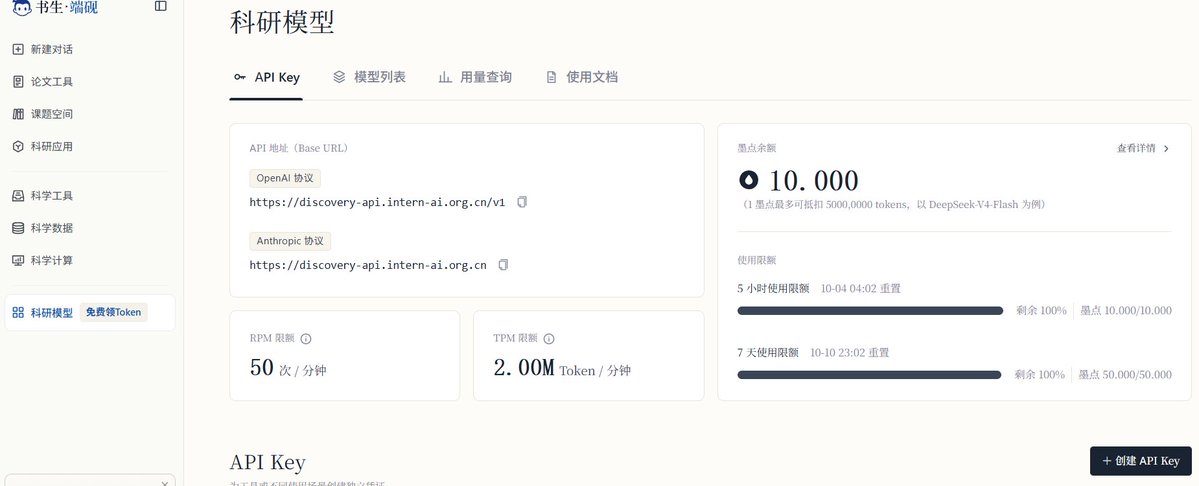Click the 论文工具 sidebar icon

18,82
